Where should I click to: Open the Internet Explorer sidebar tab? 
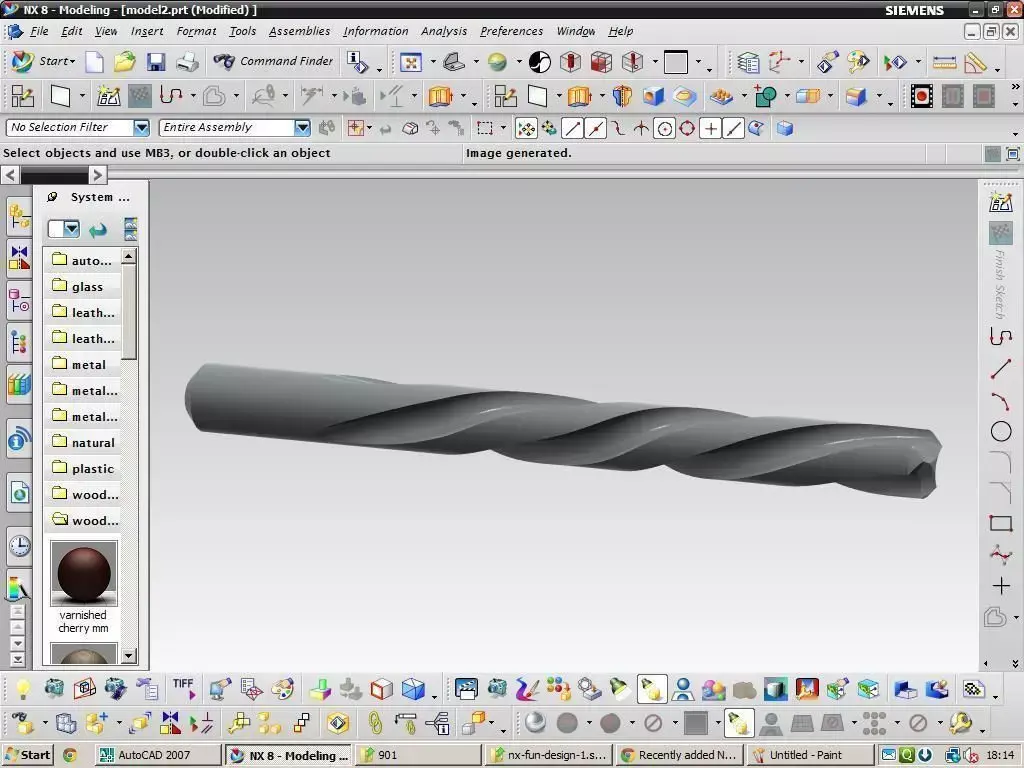pyautogui.click(x=20, y=493)
